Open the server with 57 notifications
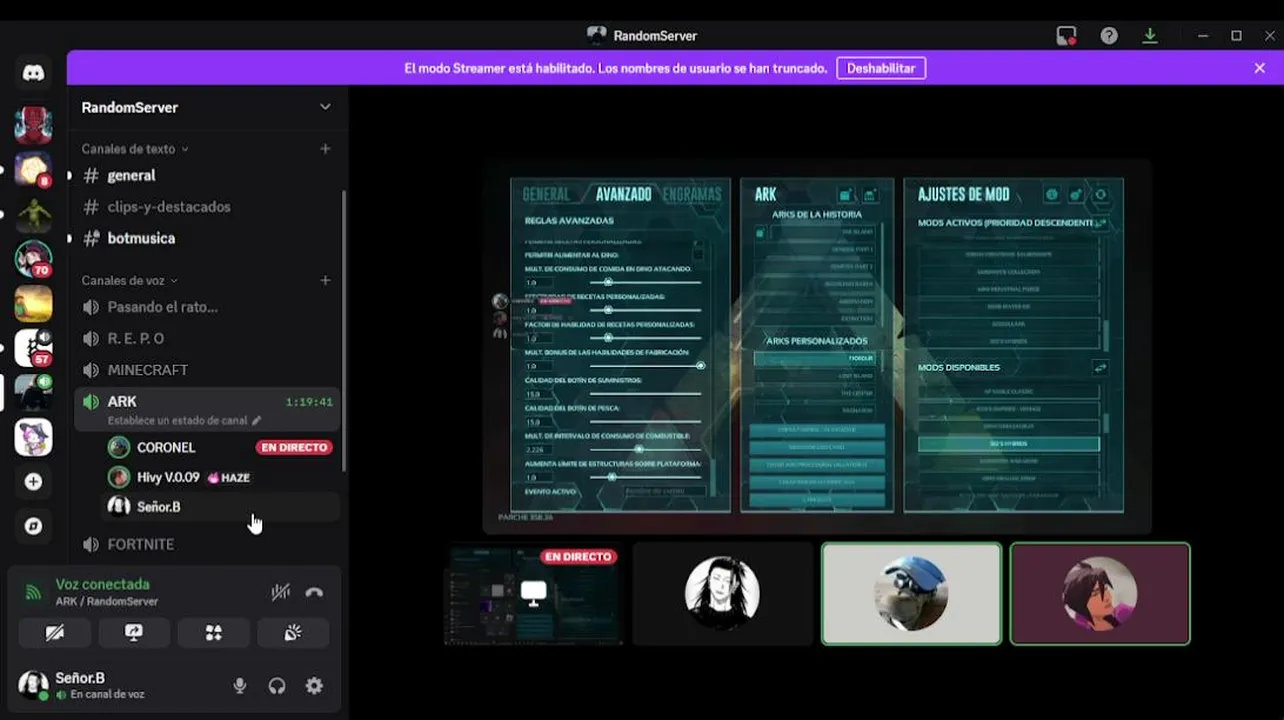Viewport: 1284px width, 720px height. point(33,348)
